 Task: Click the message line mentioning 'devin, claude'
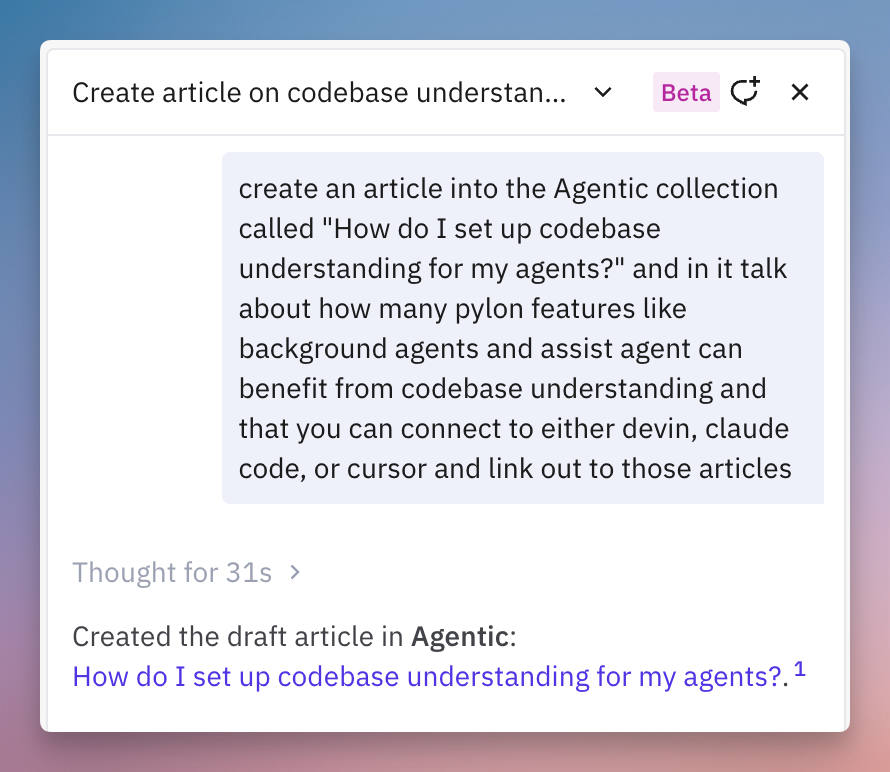tap(514, 429)
